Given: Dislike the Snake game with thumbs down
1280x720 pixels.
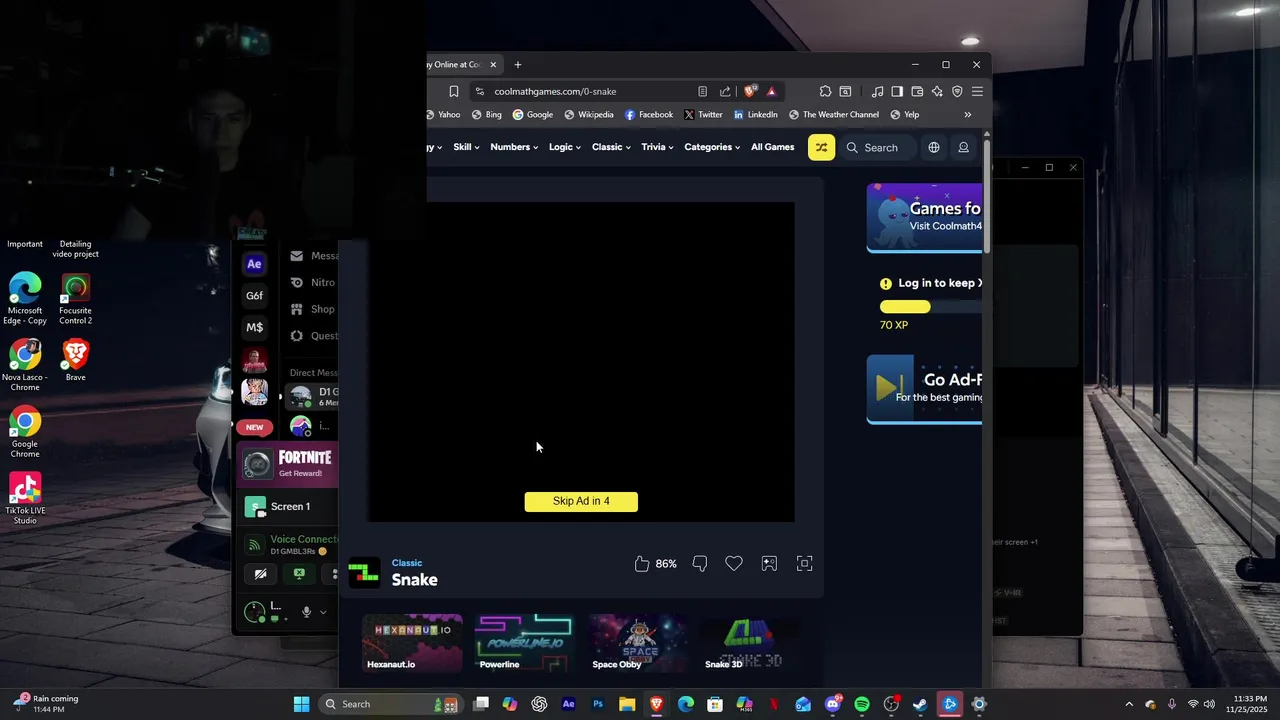Looking at the screenshot, I should click(x=700, y=564).
